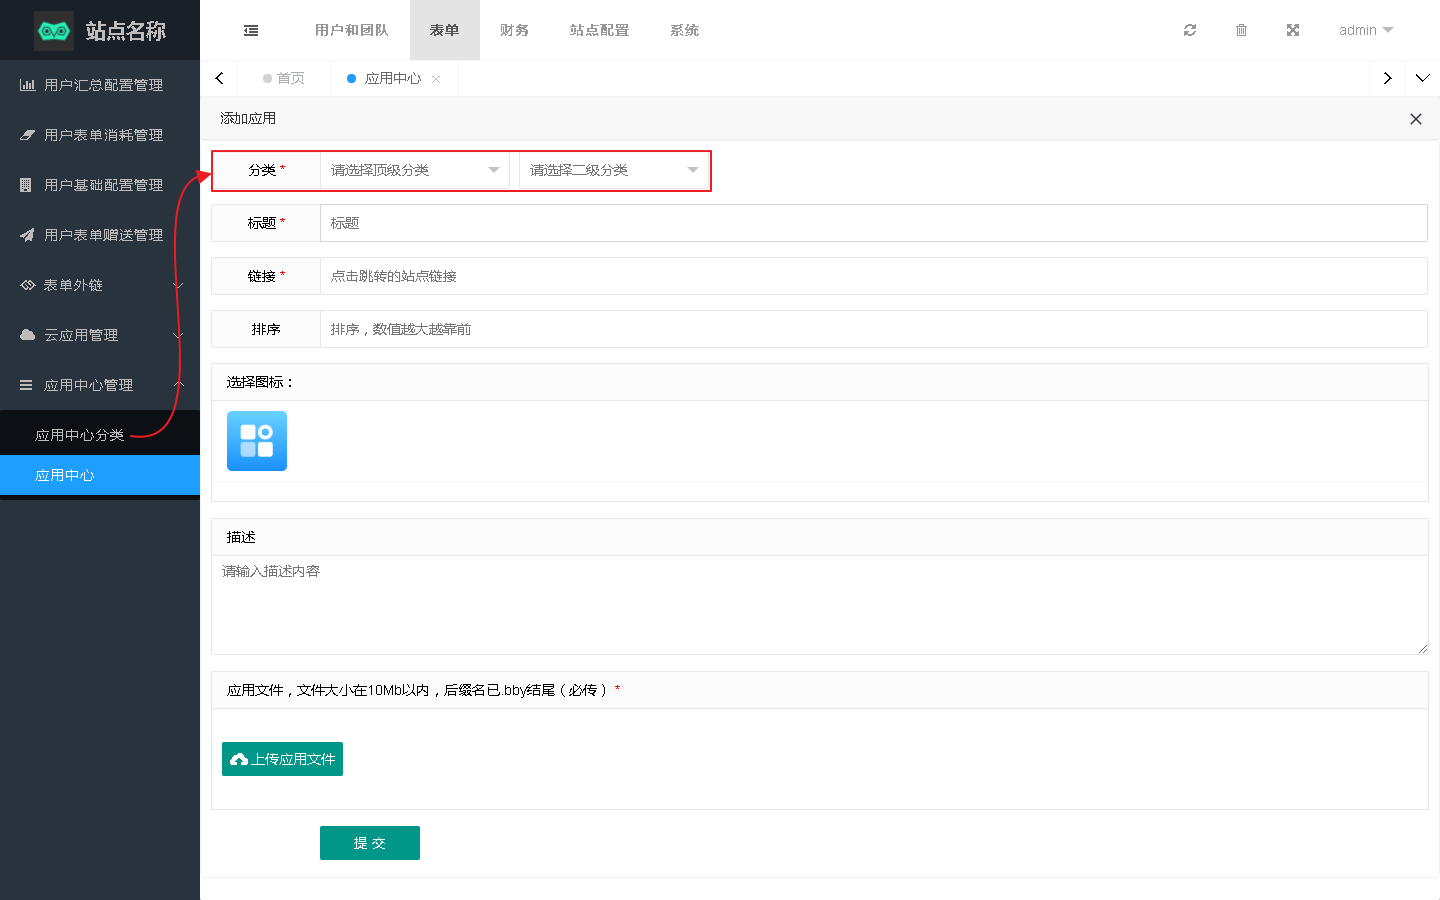Select the blue app grid icon
The width and height of the screenshot is (1440, 900).
point(257,441)
